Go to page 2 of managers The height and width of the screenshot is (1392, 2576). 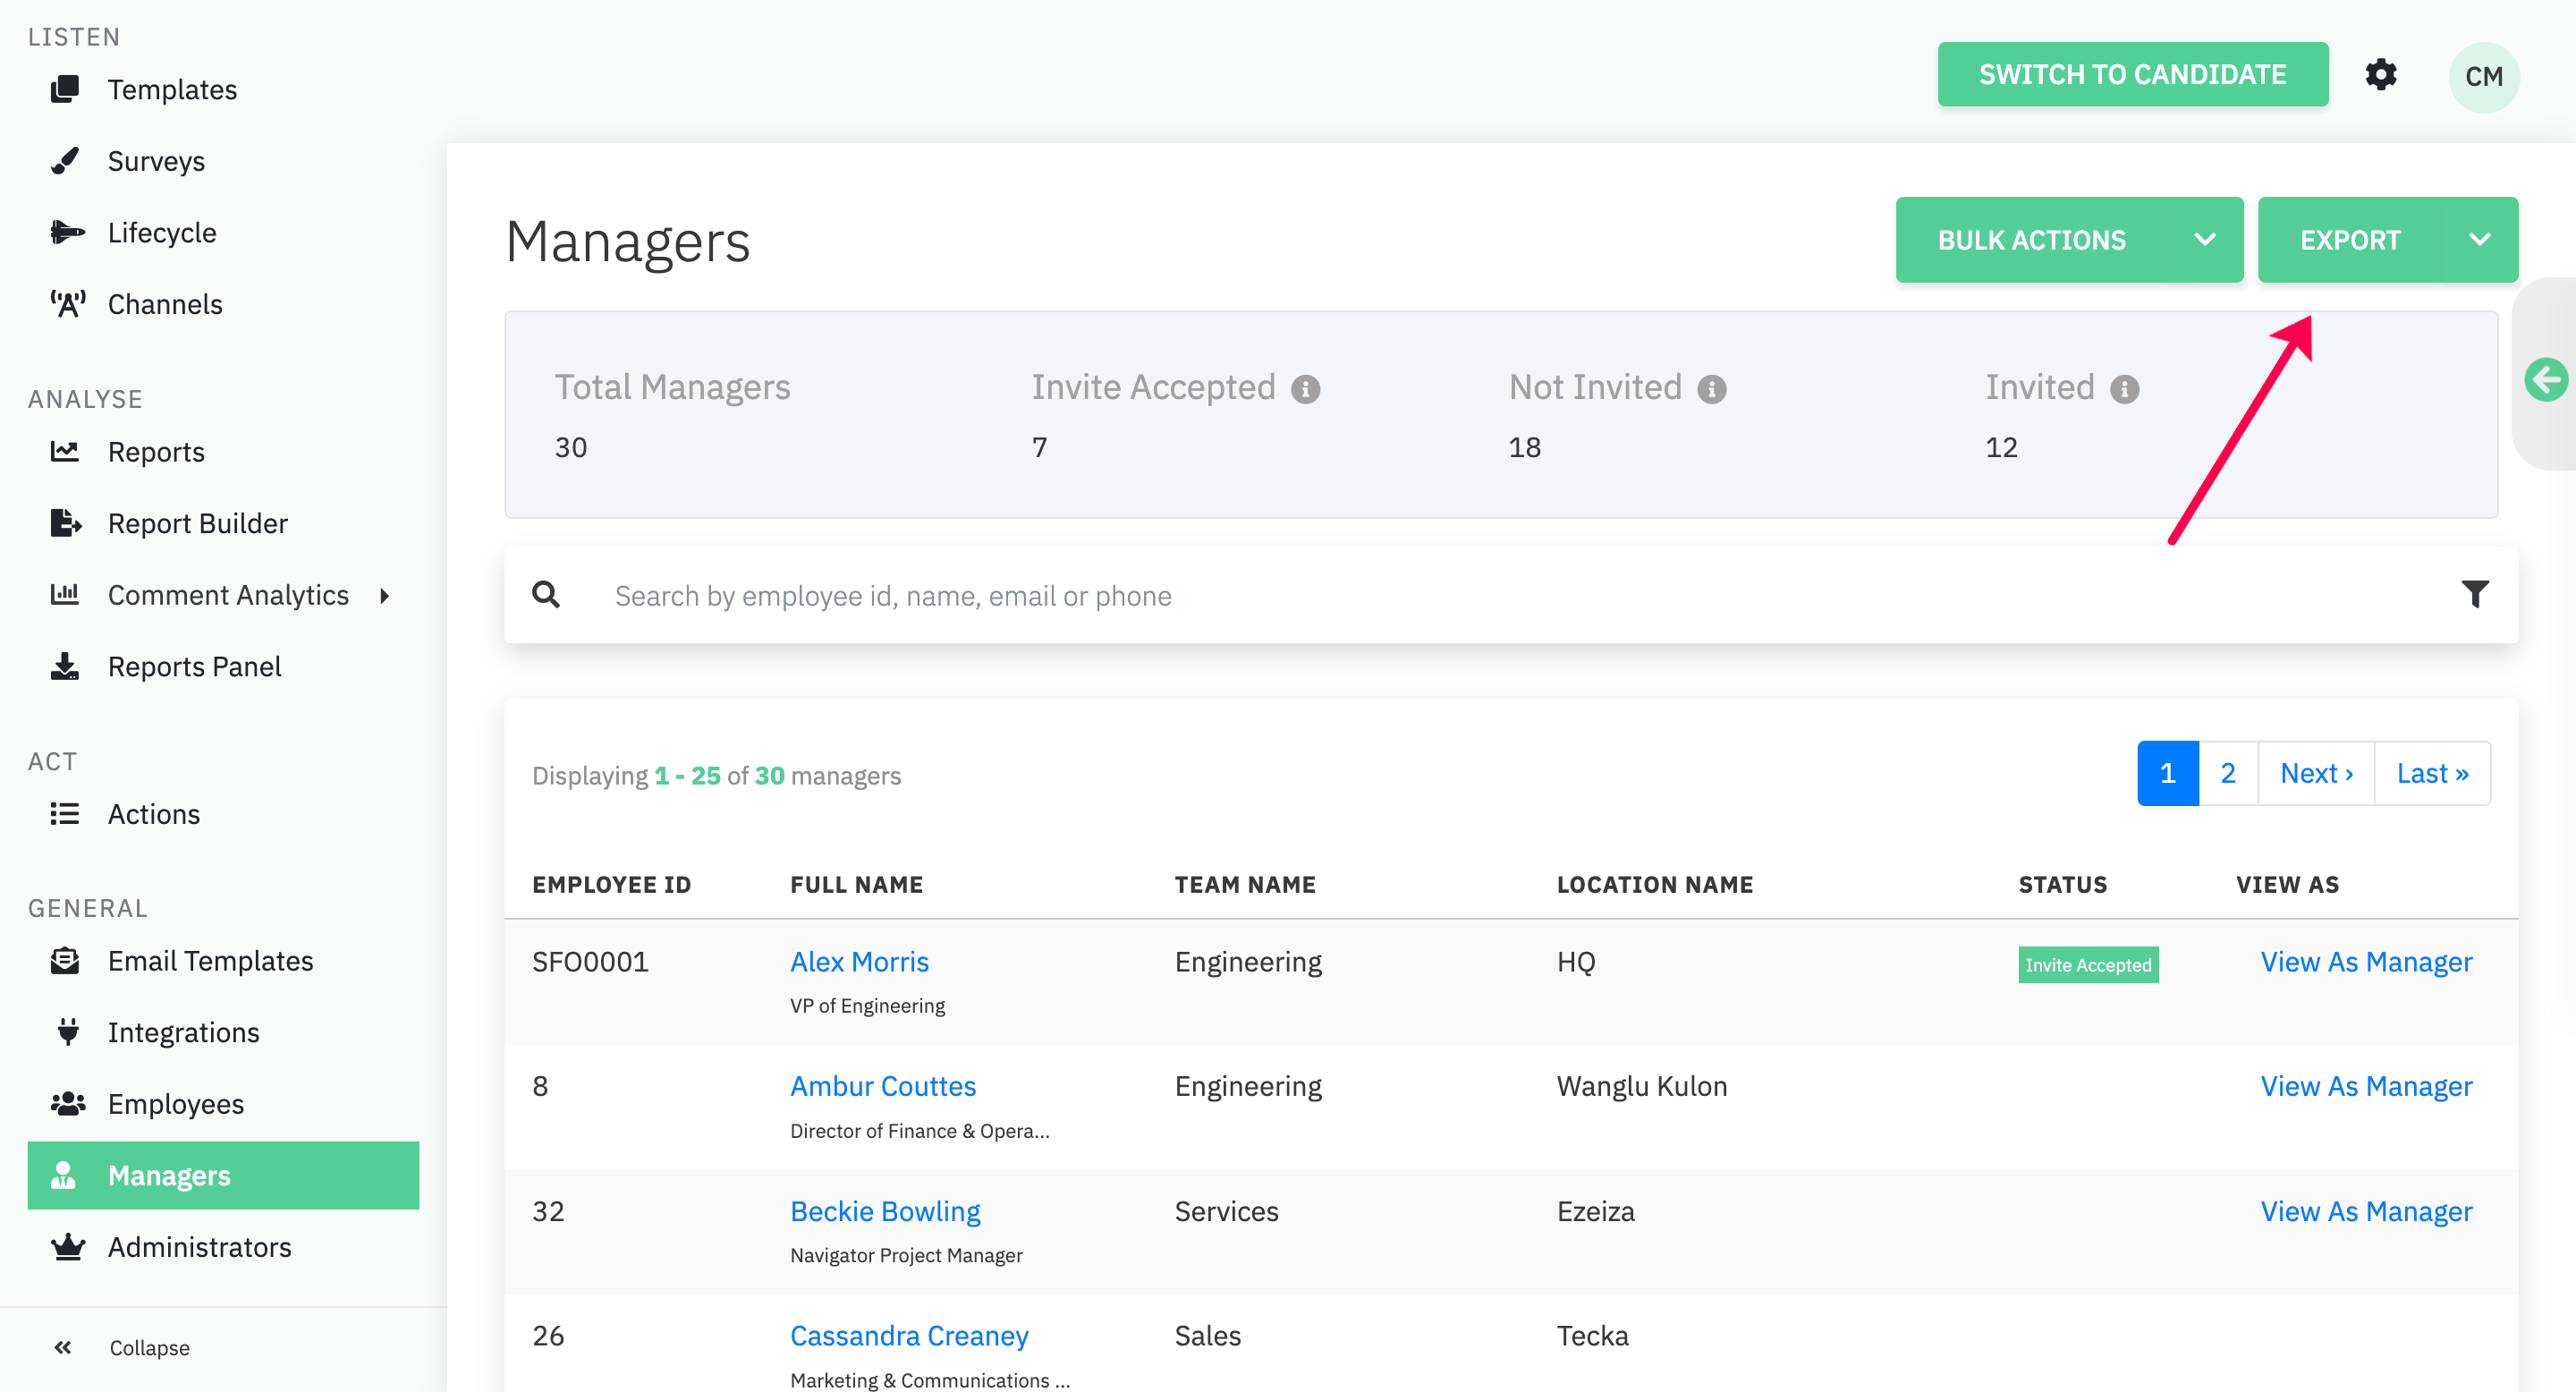(x=2227, y=773)
